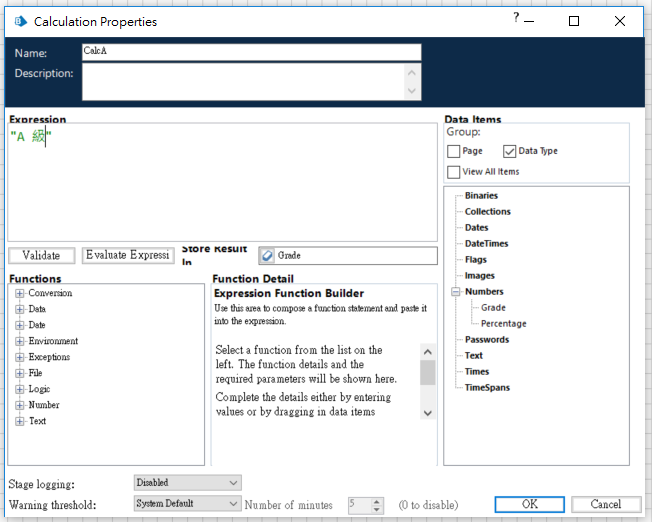The image size is (652, 522).
Task: Click the Function Detail scroll up arrow
Action: (x=427, y=352)
